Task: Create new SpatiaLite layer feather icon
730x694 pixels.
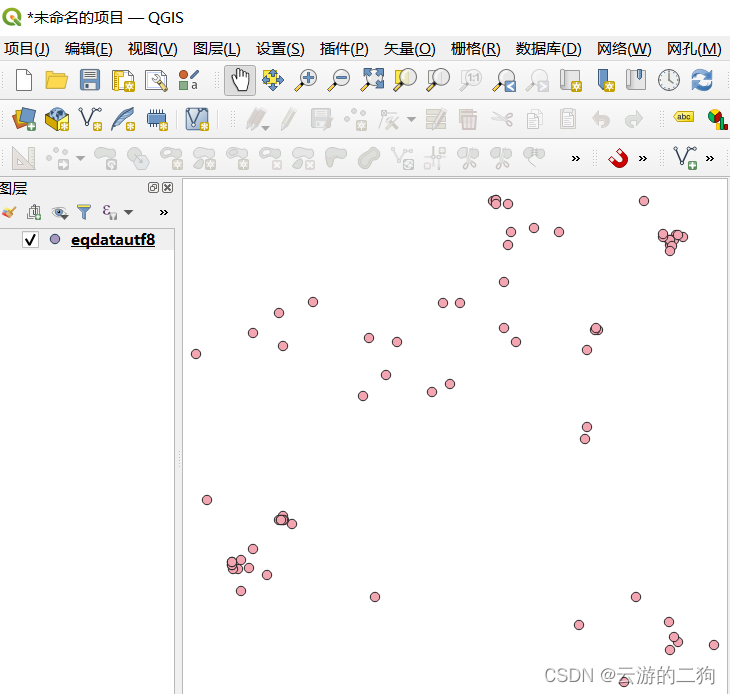Action: tap(123, 119)
